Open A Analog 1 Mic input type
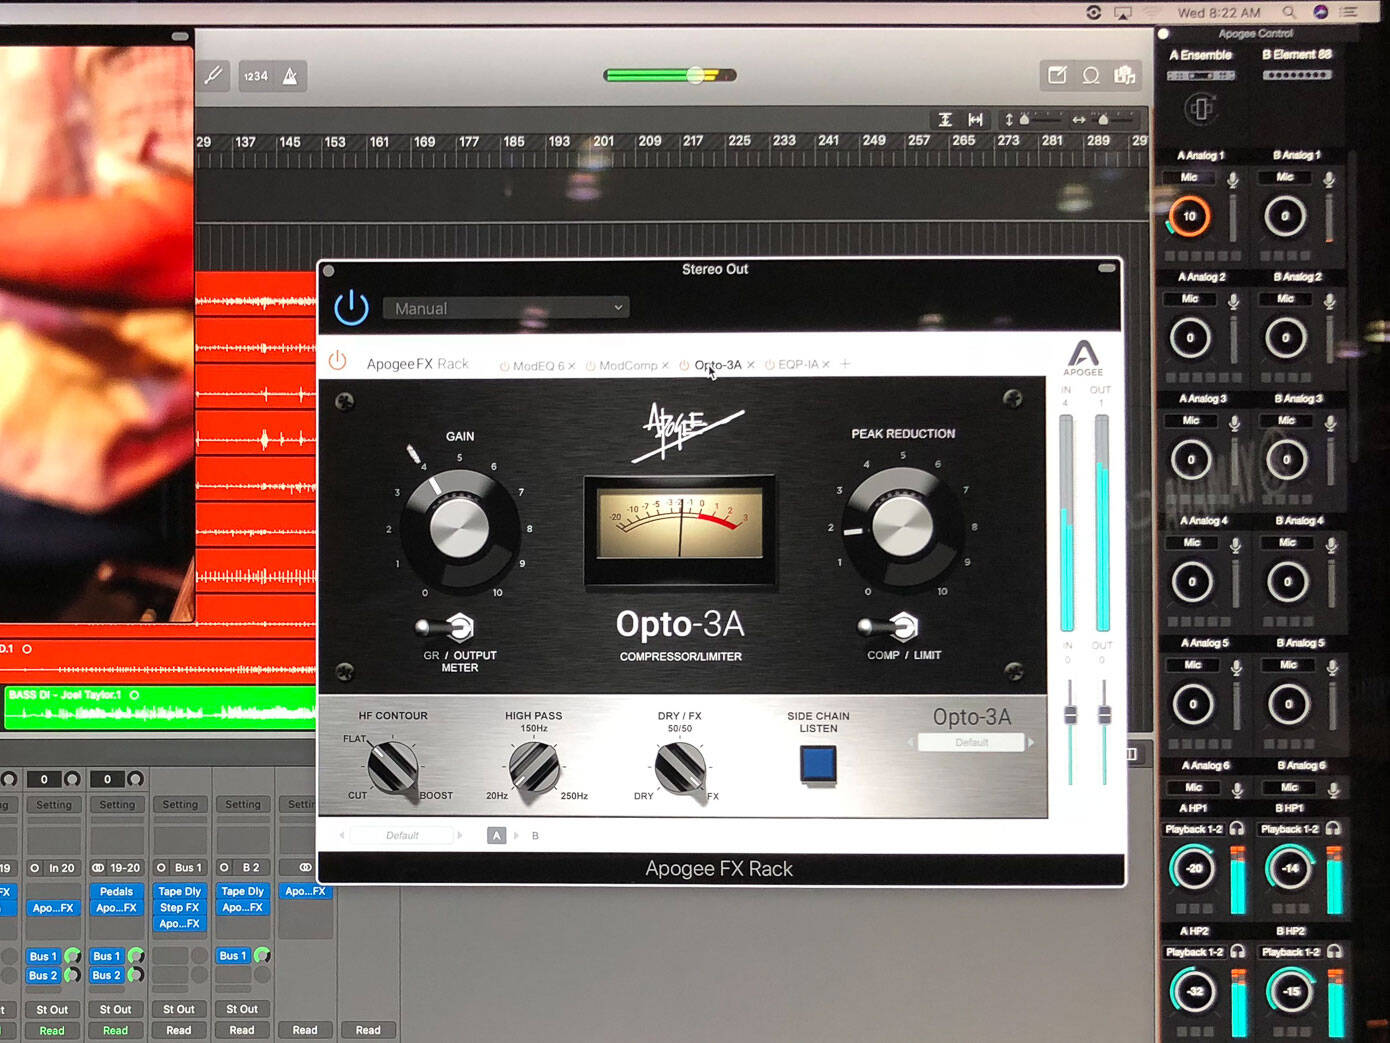The image size is (1390, 1043). click(1189, 177)
